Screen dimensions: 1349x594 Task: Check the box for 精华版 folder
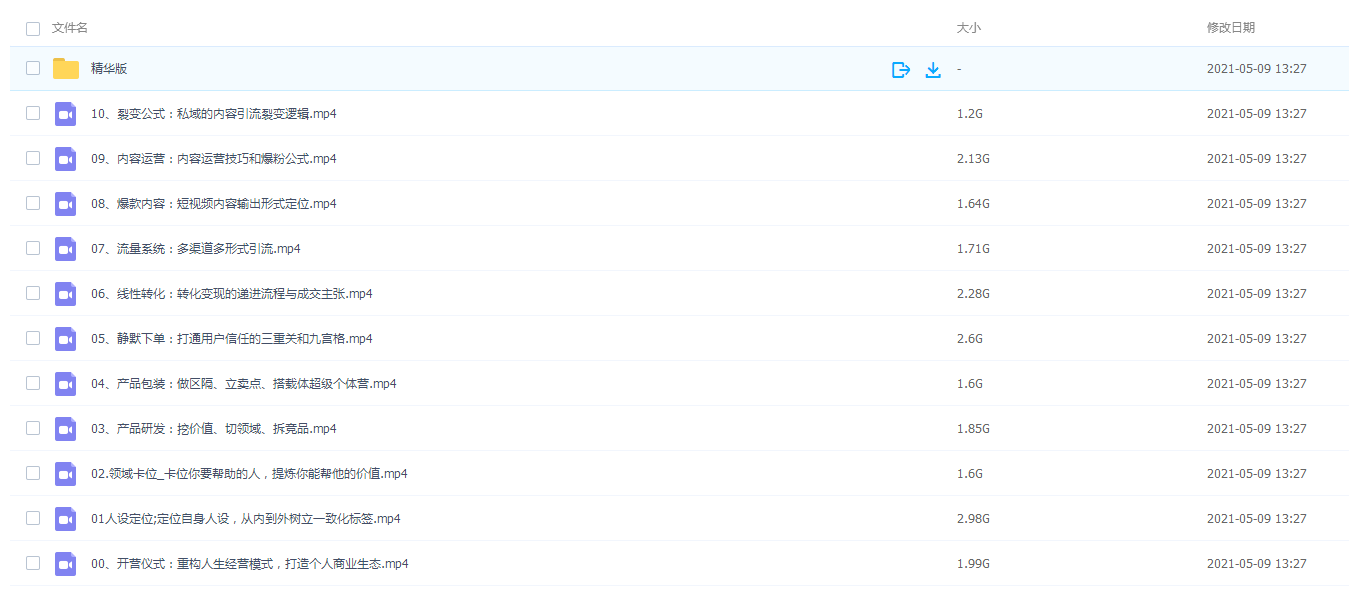point(33,68)
